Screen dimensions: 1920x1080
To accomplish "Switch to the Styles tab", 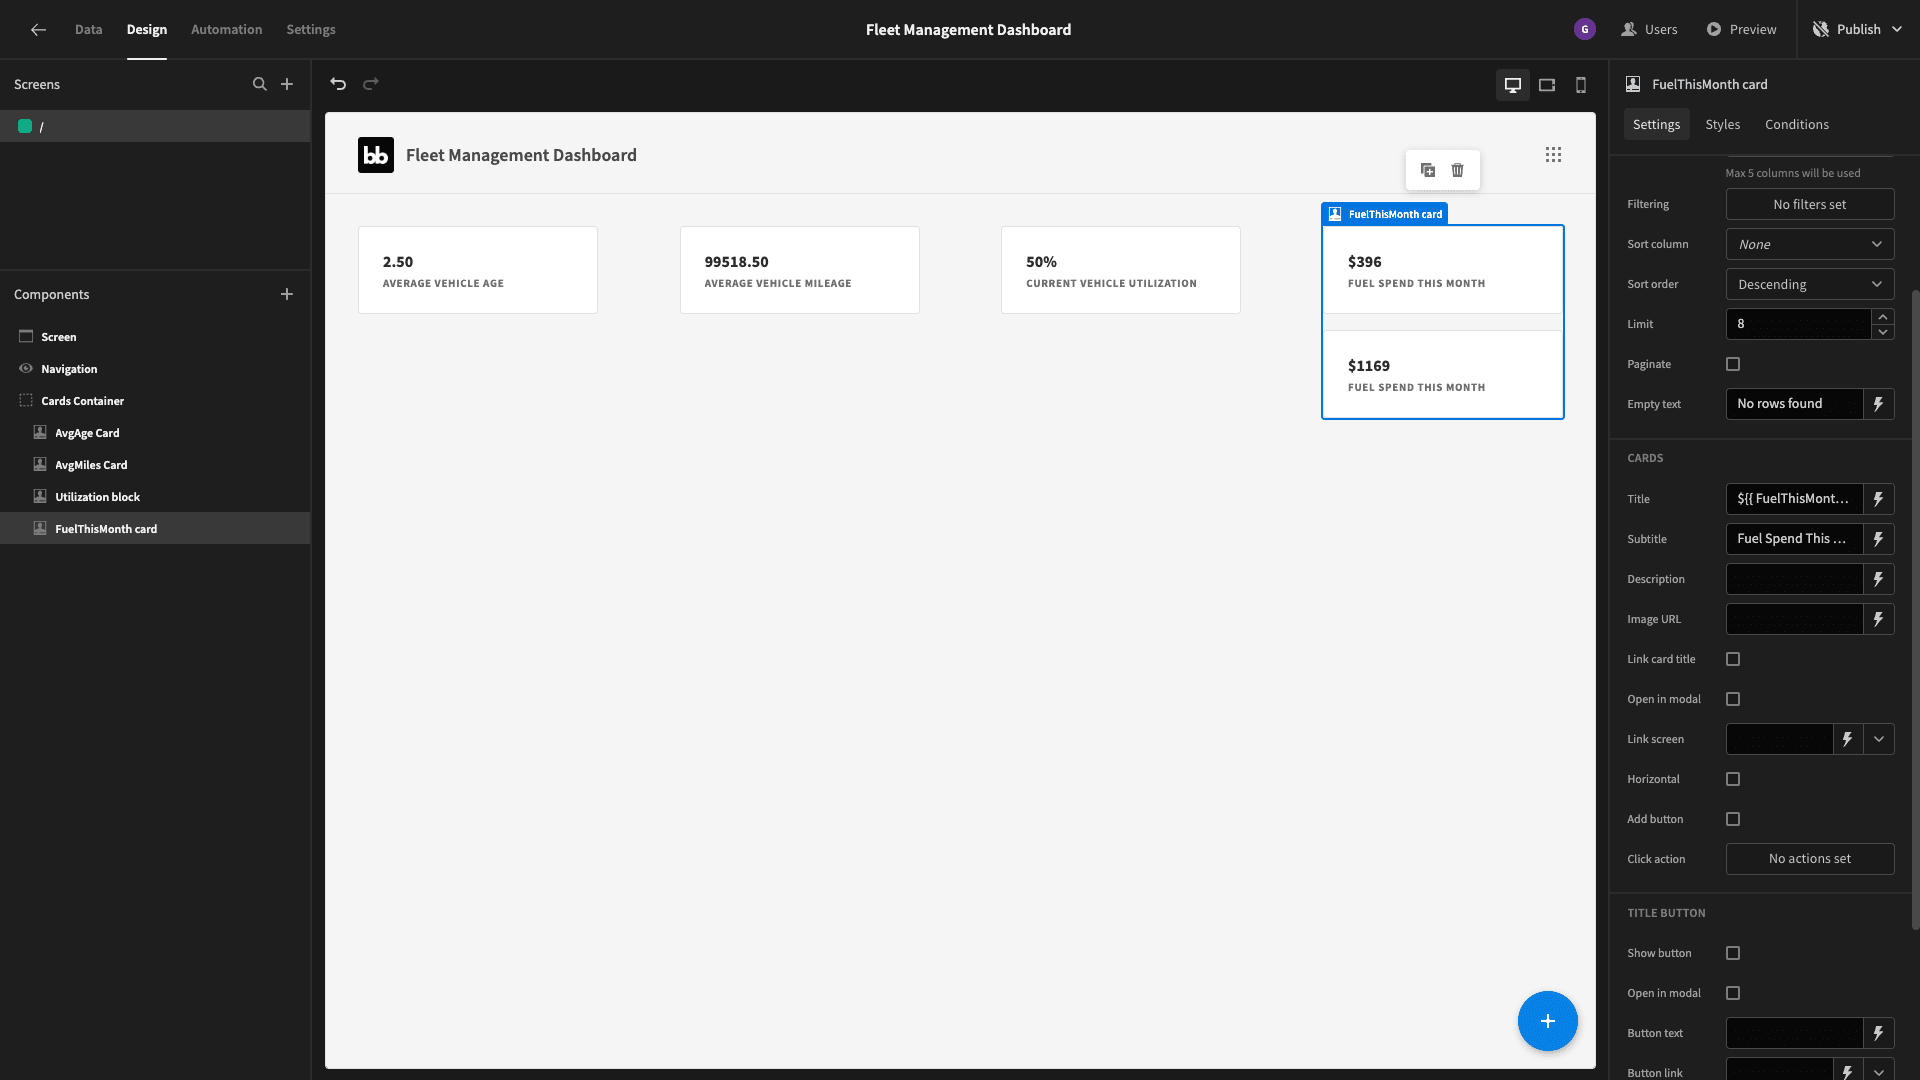I will pos(1722,124).
